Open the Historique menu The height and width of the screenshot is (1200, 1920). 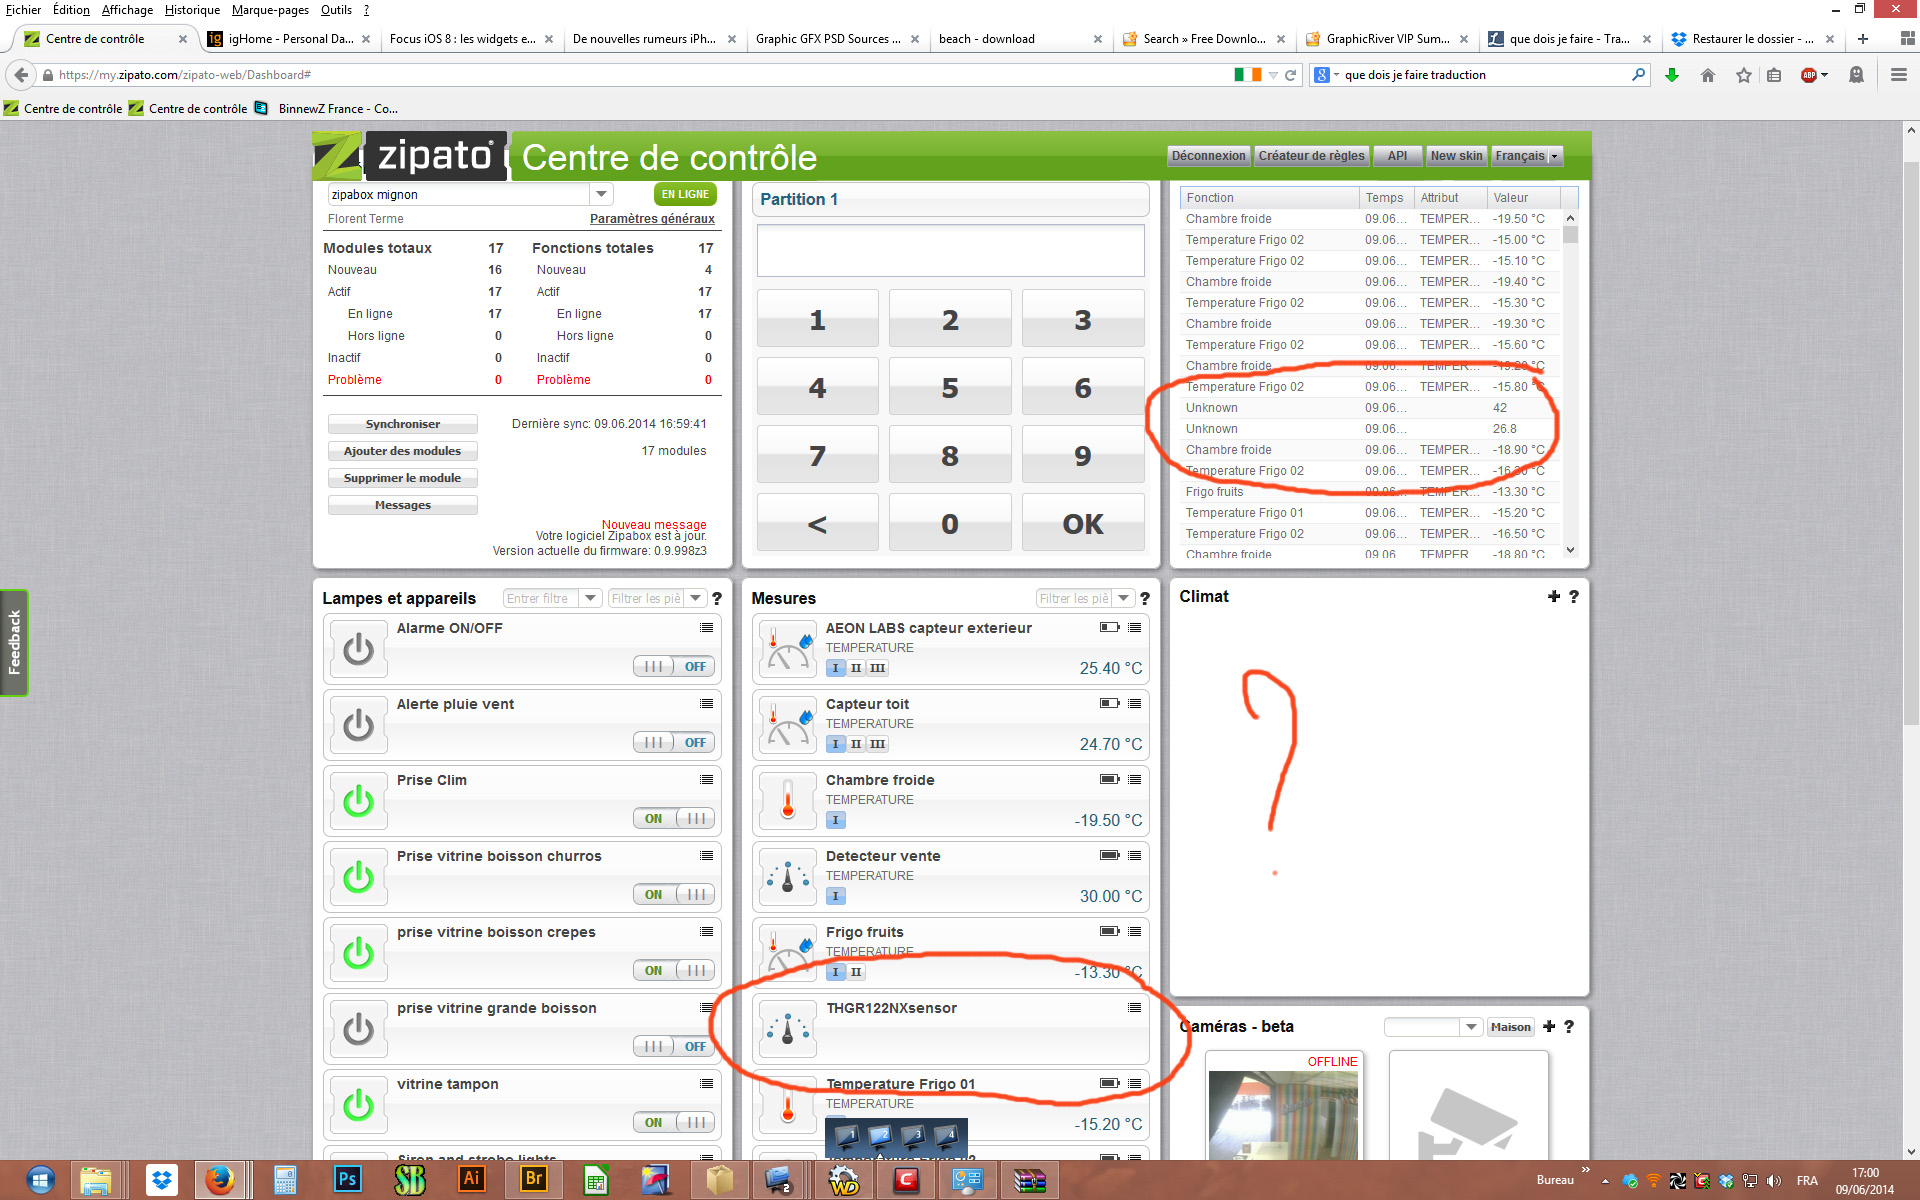[192, 10]
